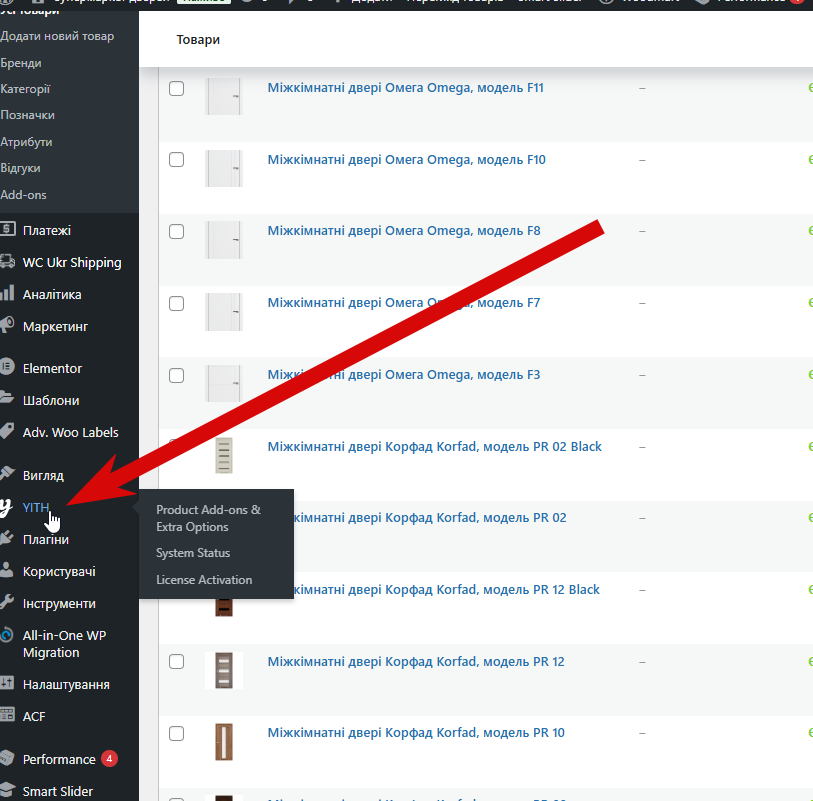Click the Товари page heading
813x801 pixels.
tap(198, 40)
